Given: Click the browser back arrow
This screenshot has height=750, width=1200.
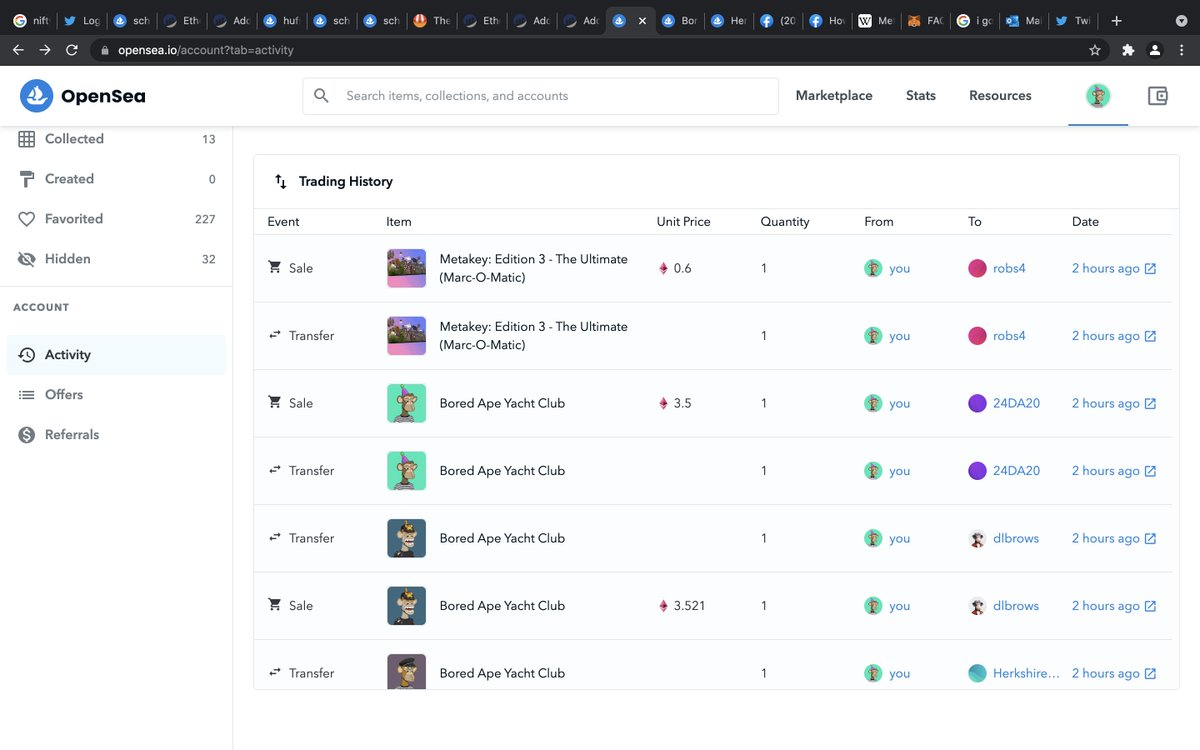Looking at the screenshot, I should click(18, 50).
